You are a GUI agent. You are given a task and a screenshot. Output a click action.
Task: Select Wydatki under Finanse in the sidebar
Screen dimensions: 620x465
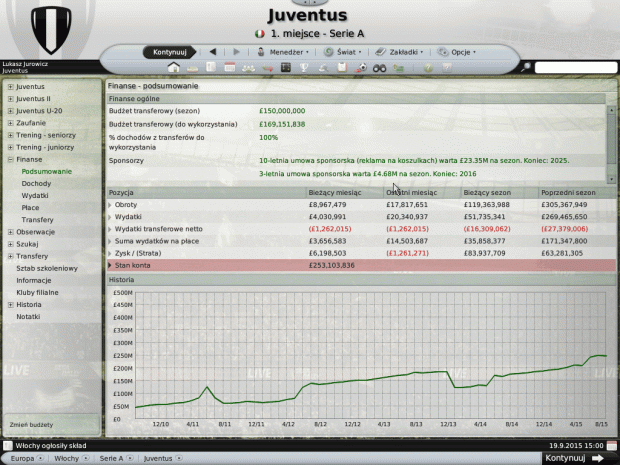[35, 196]
